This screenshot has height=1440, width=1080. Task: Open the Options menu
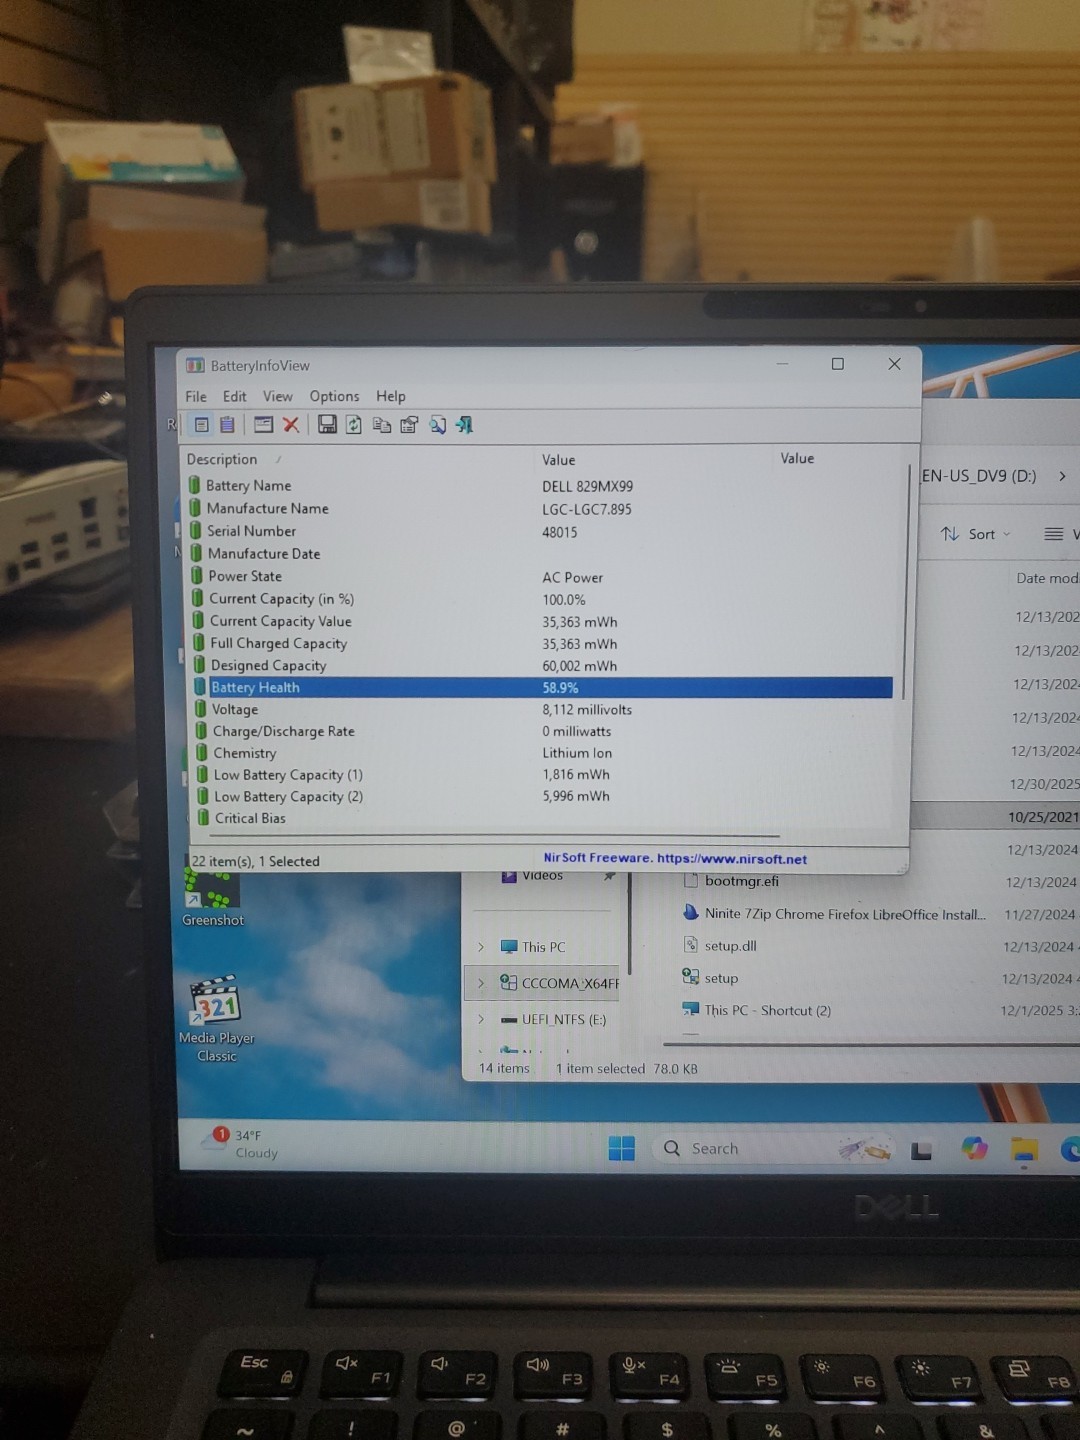[x=334, y=396]
